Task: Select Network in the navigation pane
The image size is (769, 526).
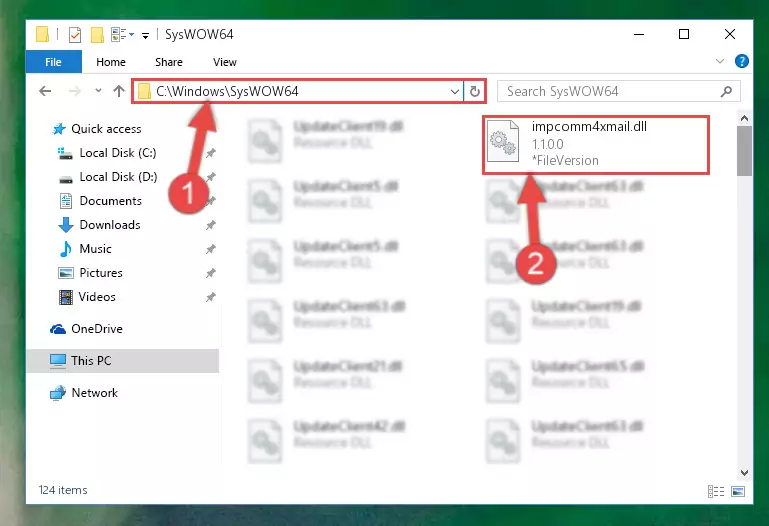Action: (95, 393)
